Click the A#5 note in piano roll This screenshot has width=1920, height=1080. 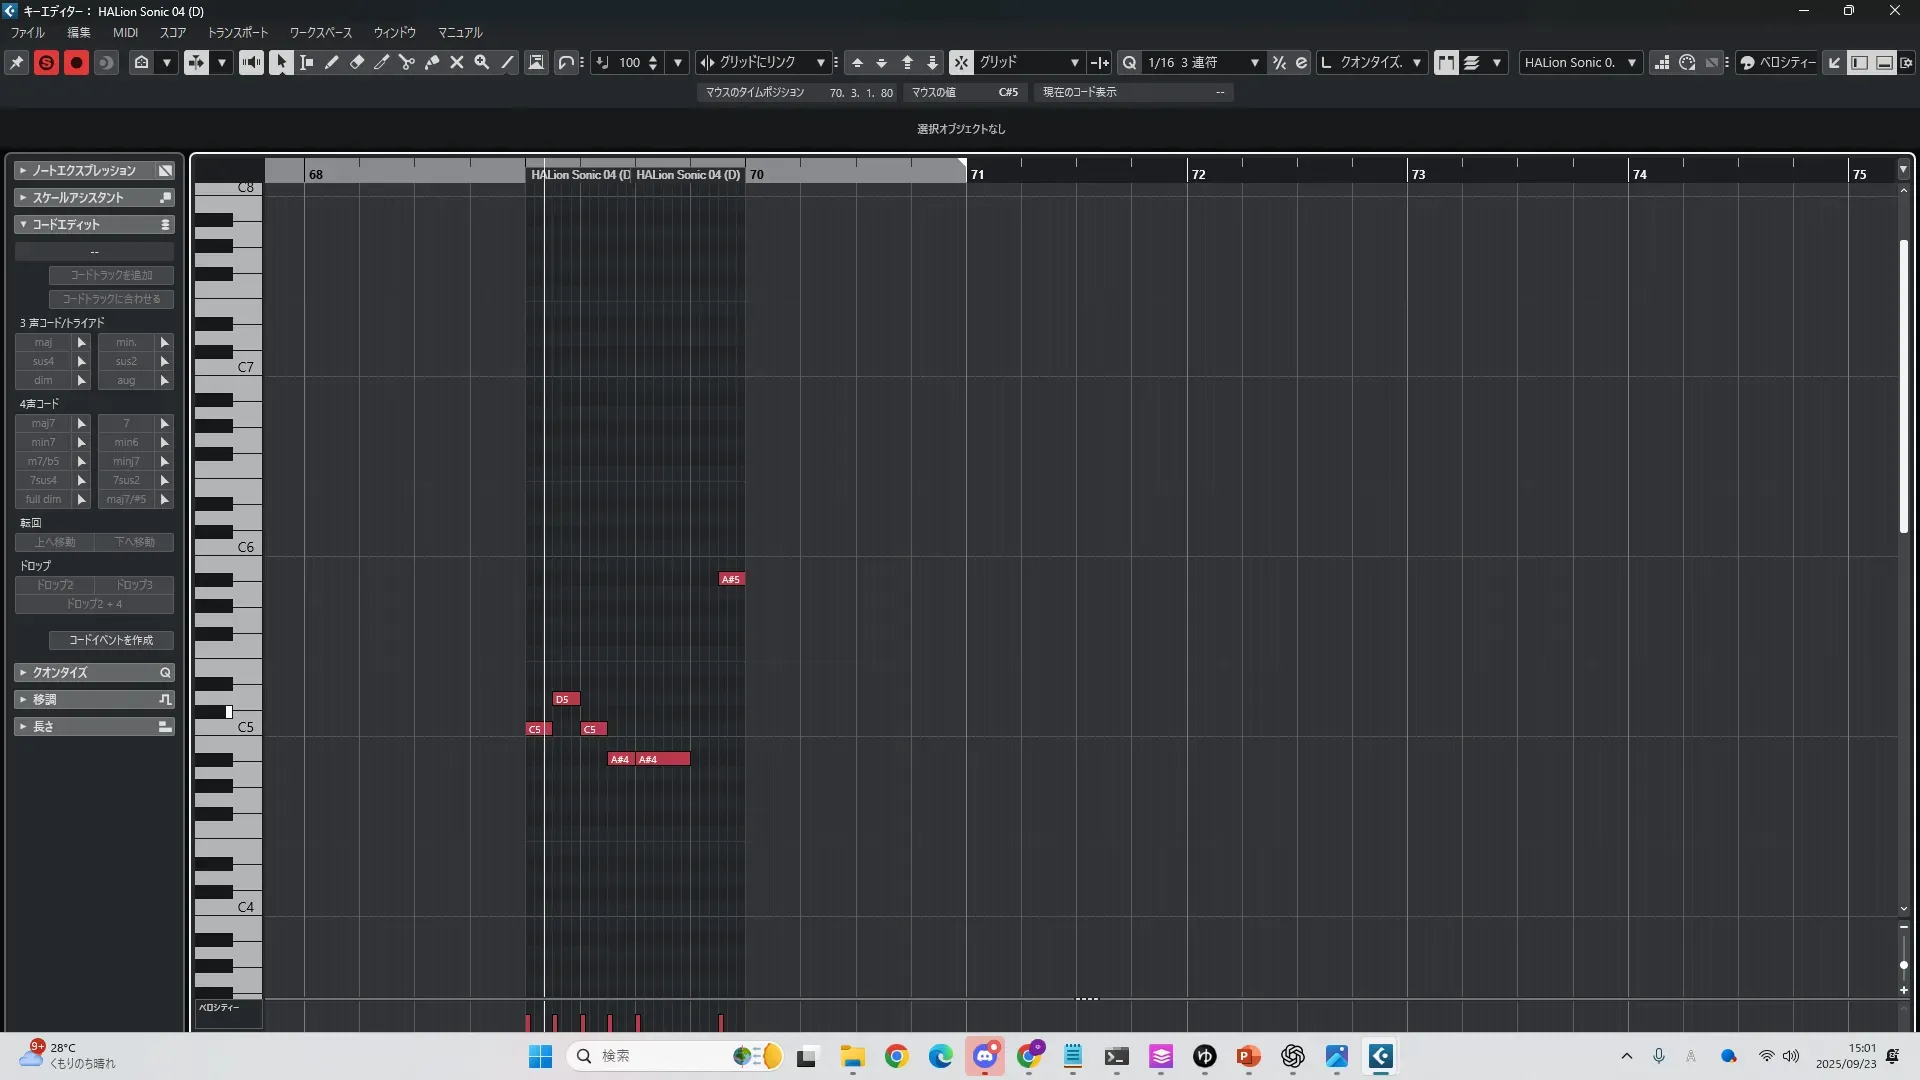tap(731, 579)
